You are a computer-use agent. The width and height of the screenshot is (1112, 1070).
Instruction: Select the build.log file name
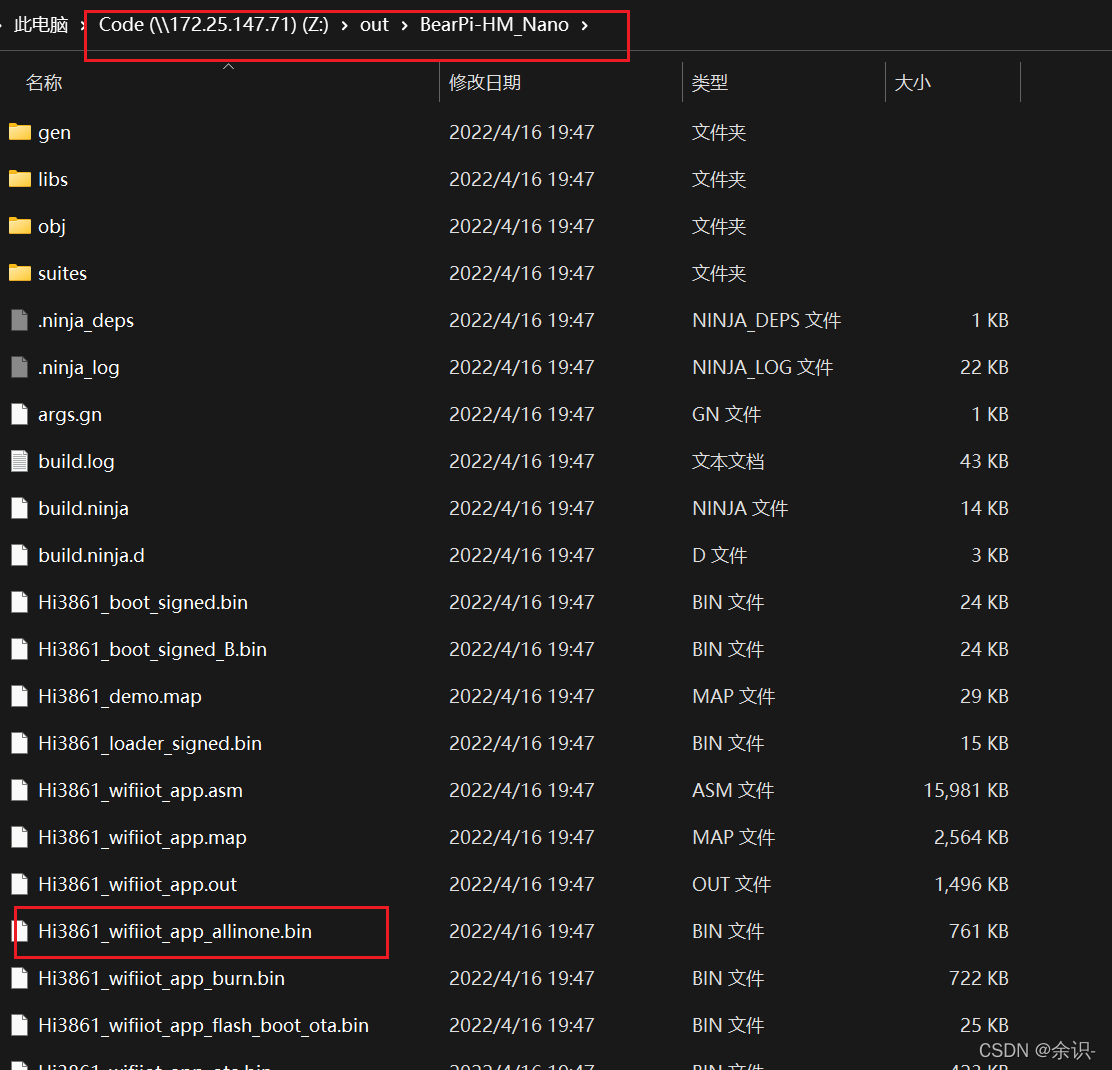[77, 462]
